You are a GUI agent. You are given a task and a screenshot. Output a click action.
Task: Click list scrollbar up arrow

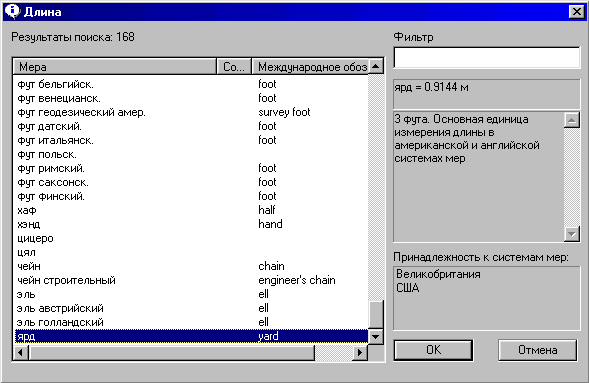(376, 66)
